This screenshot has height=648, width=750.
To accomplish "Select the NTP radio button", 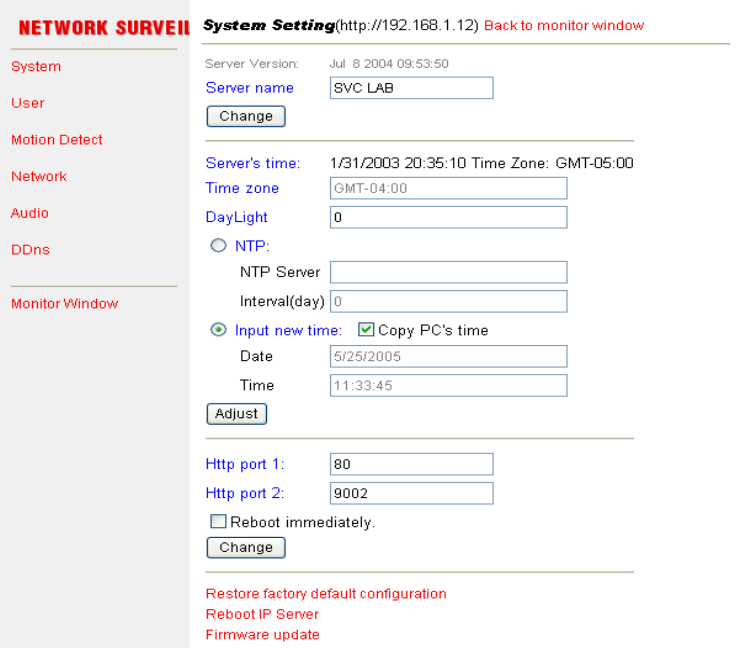I will [218, 246].
